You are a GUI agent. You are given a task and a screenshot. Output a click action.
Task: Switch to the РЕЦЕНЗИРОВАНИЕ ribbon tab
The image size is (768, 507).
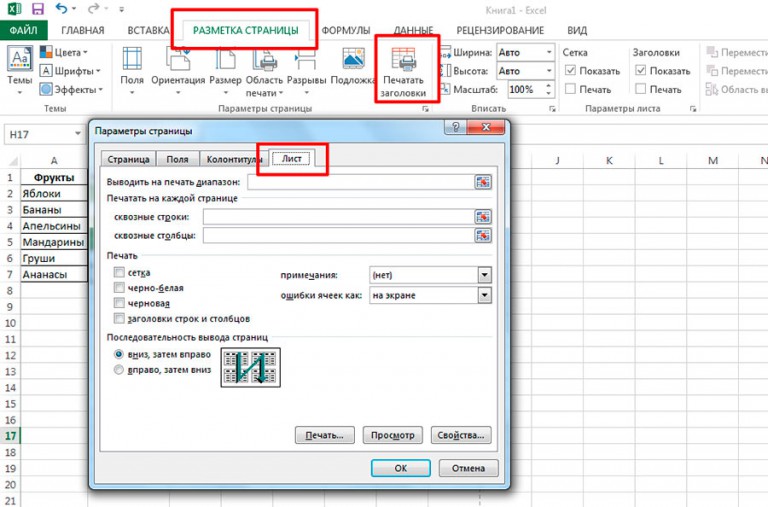point(500,30)
